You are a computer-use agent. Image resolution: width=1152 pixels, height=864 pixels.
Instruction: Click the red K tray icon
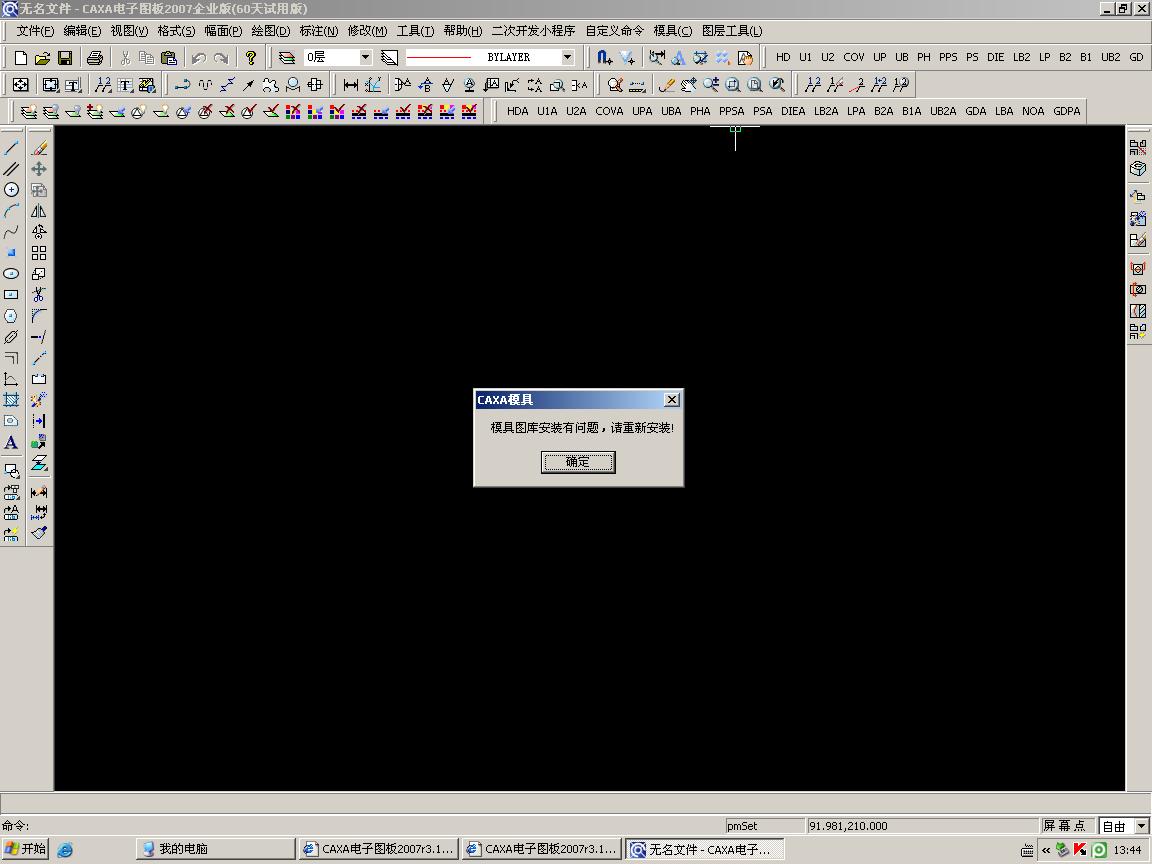pyautogui.click(x=1080, y=850)
